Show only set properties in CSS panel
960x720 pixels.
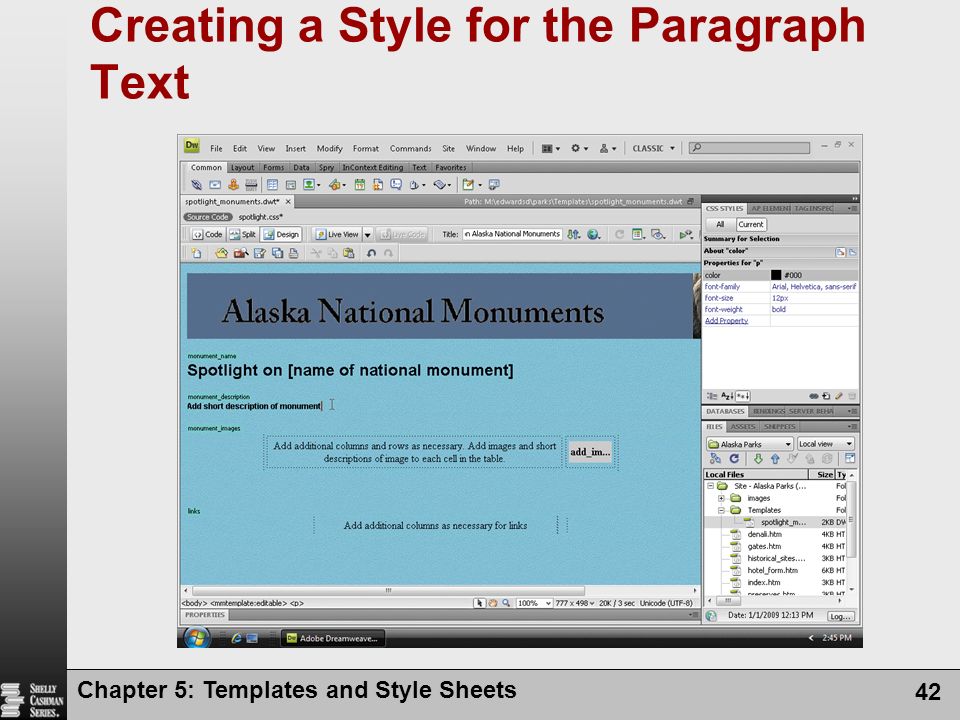pyautogui.click(x=742, y=396)
